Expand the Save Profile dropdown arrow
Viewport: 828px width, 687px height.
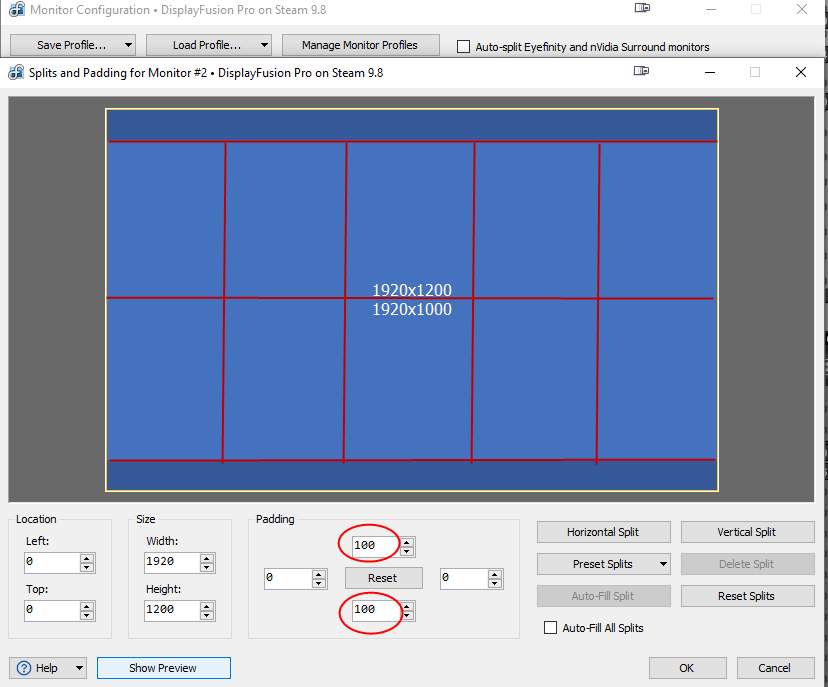pyautogui.click(x=127, y=45)
